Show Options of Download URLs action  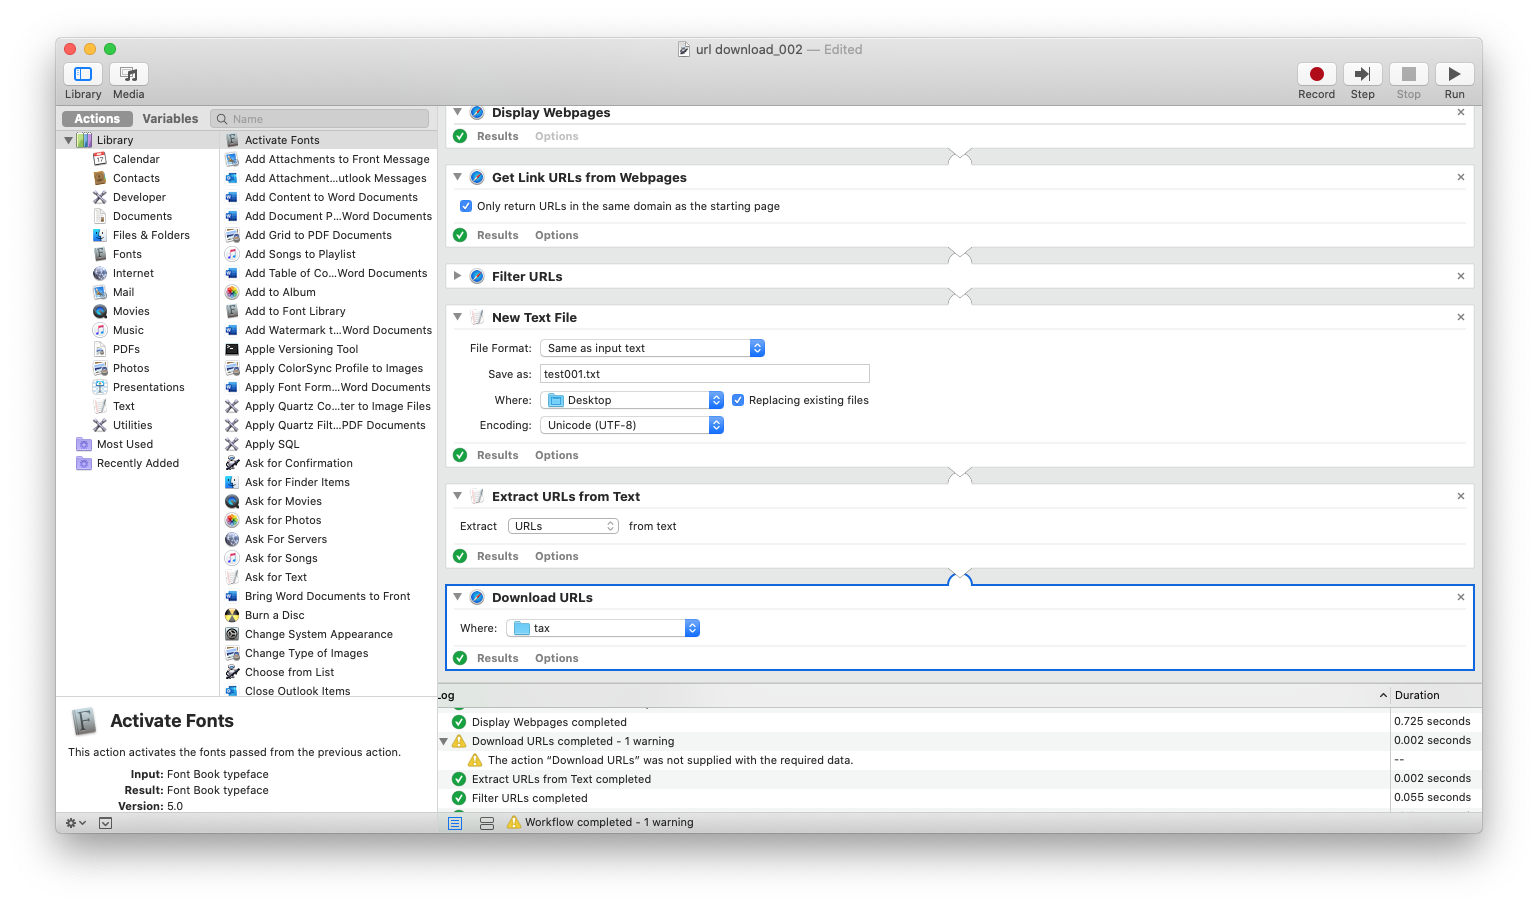pyautogui.click(x=556, y=658)
